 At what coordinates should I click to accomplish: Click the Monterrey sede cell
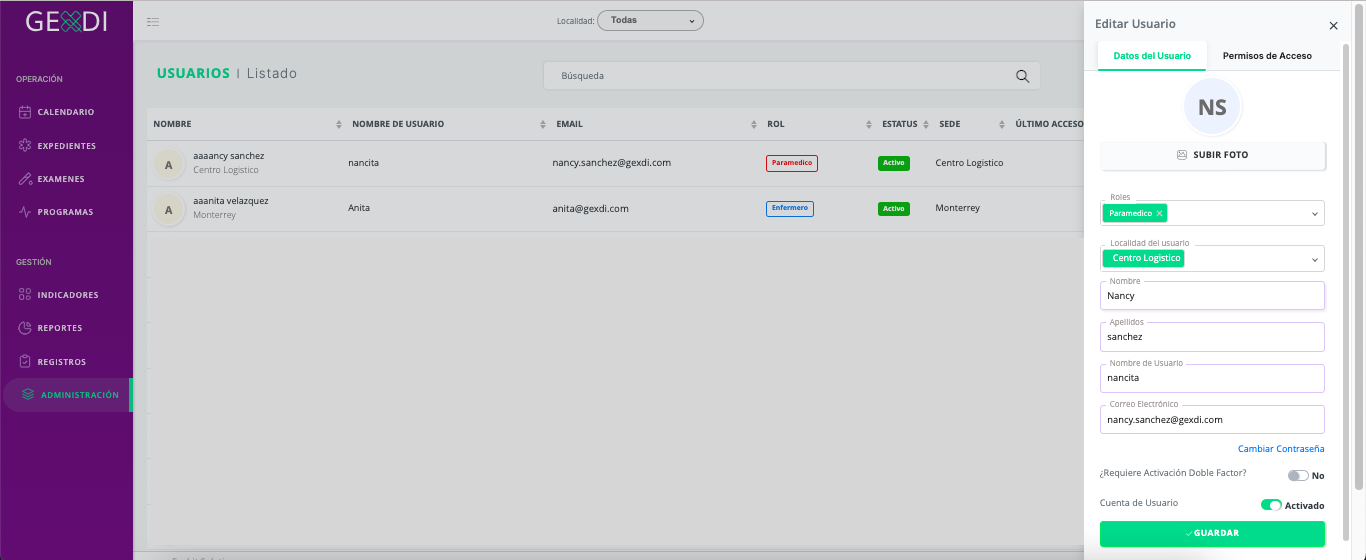point(957,208)
